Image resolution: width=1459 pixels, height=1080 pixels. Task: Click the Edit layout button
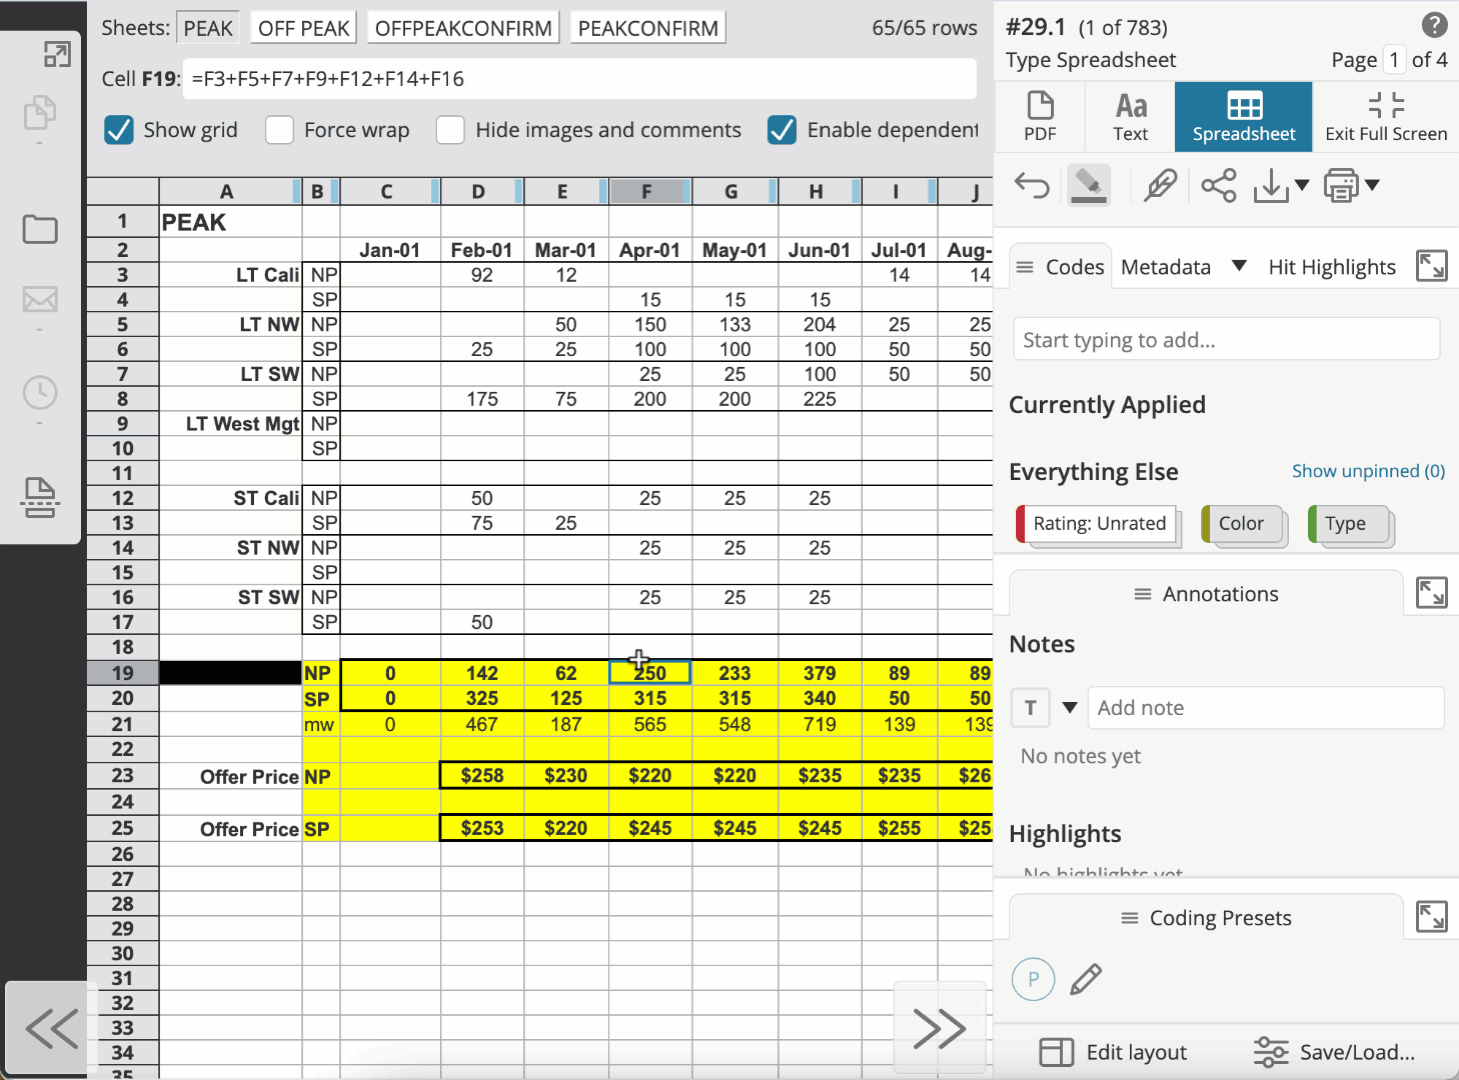(x=1113, y=1052)
